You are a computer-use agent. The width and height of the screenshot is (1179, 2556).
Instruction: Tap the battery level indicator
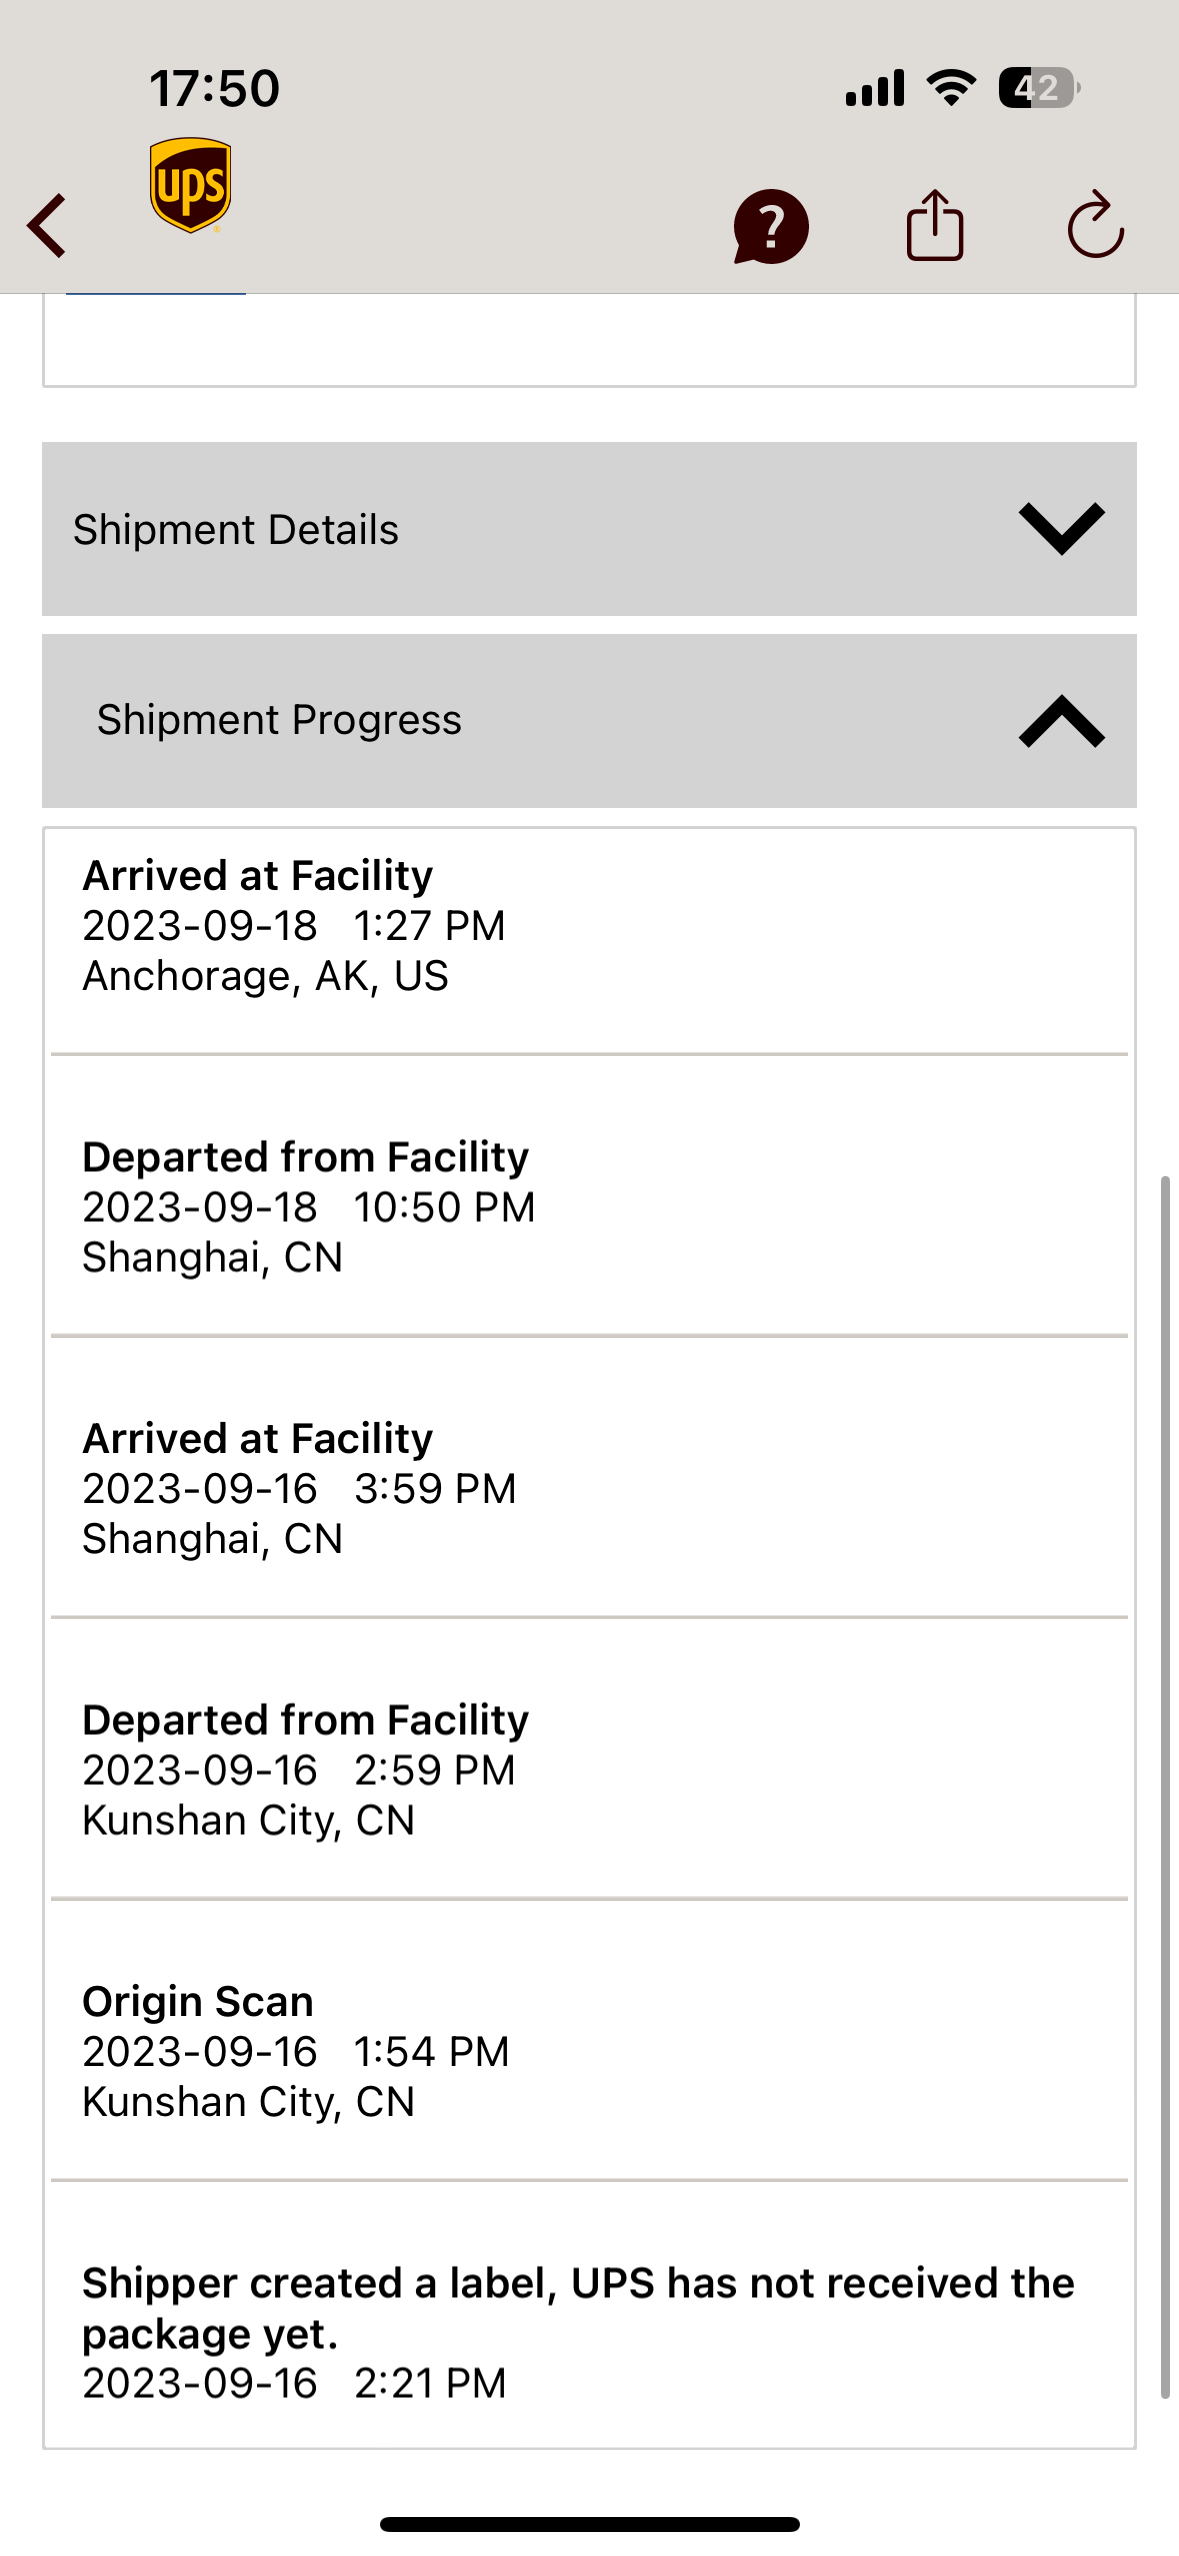point(1038,88)
